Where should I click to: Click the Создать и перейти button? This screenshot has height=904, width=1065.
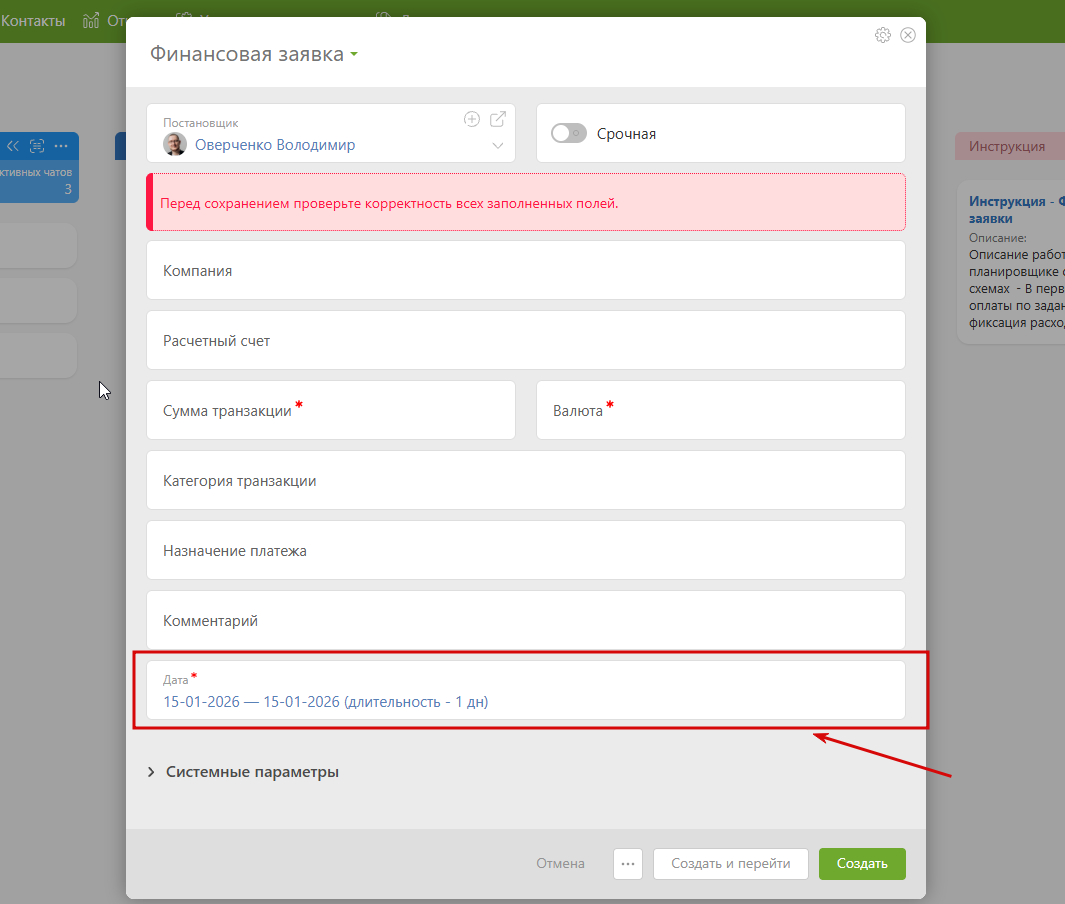731,863
